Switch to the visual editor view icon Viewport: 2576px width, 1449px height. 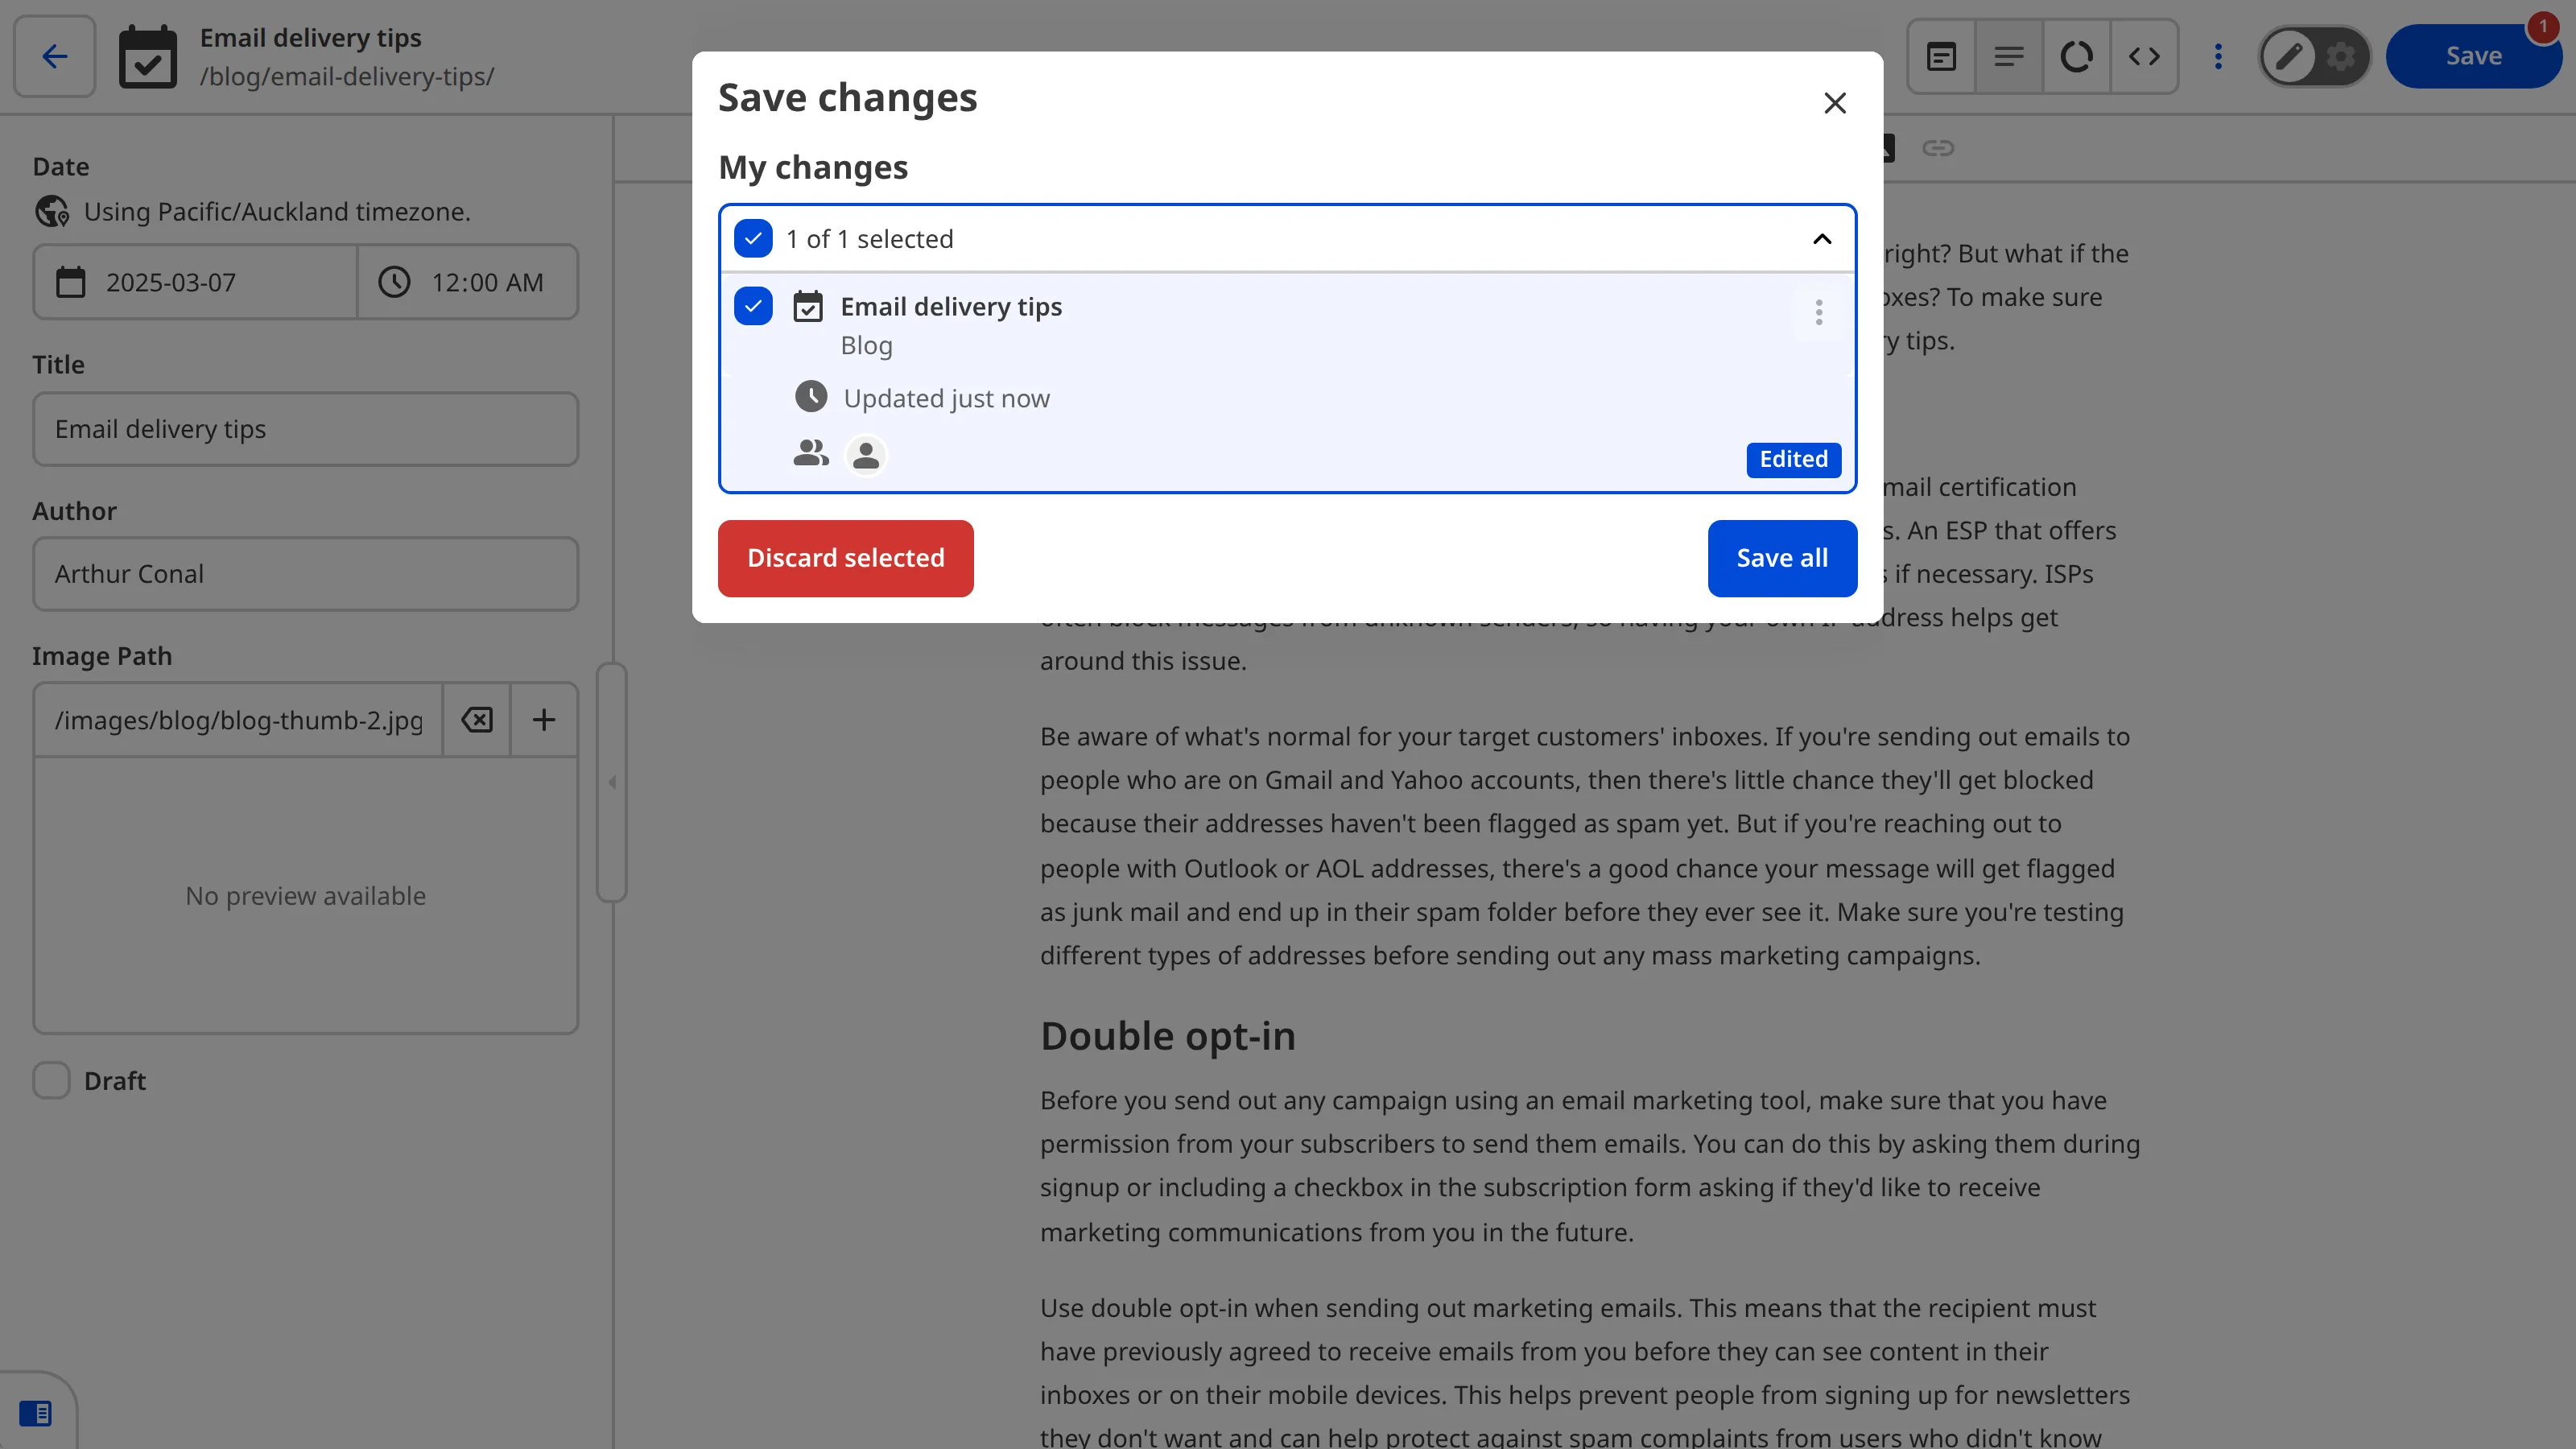(x=1941, y=56)
